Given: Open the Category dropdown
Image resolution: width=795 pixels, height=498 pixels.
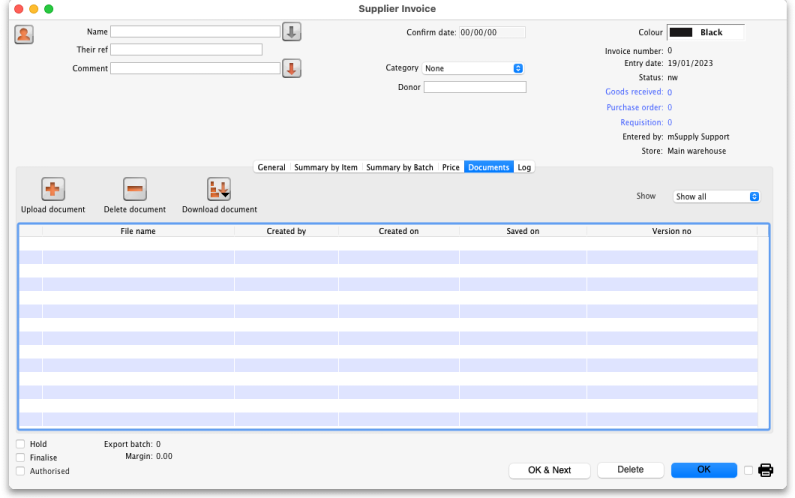Looking at the screenshot, I should click(474, 68).
